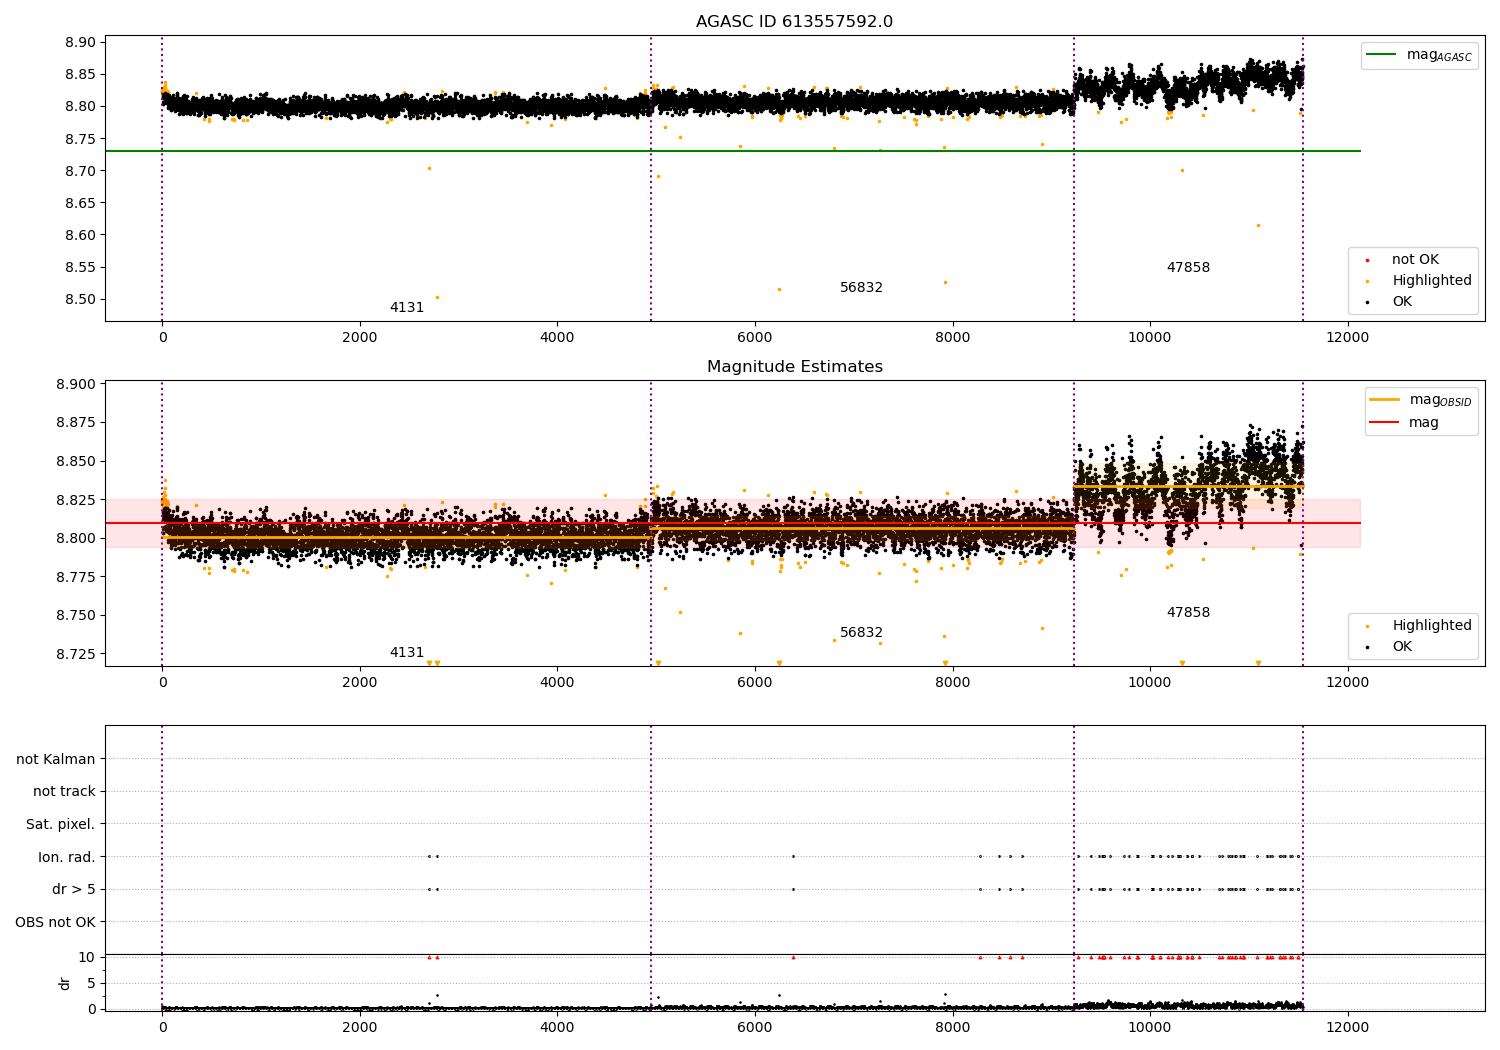The height and width of the screenshot is (1050, 1500).
Task: Click the 8.90 y-axis tick label
Action: [x=80, y=43]
